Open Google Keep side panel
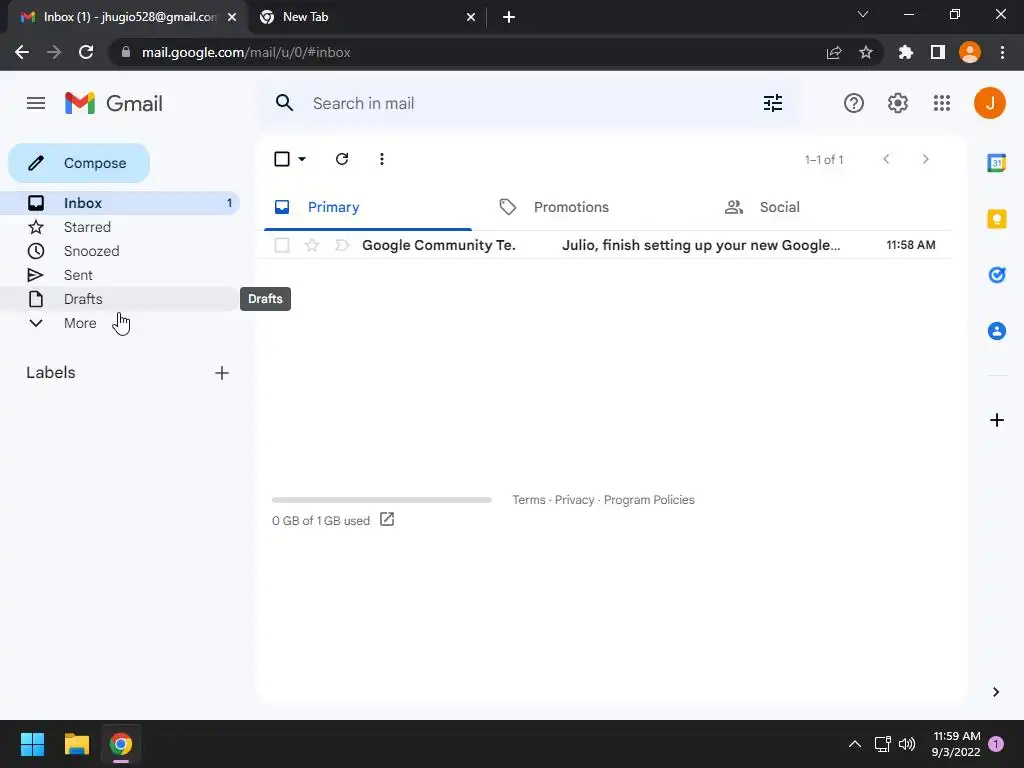The image size is (1024, 768). (x=997, y=219)
